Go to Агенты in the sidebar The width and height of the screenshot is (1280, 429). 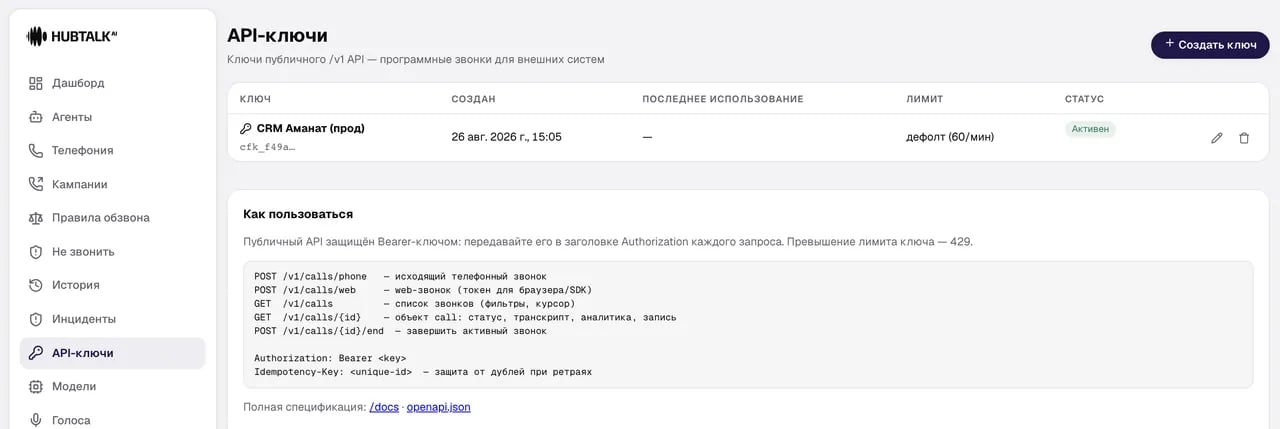pos(112,117)
